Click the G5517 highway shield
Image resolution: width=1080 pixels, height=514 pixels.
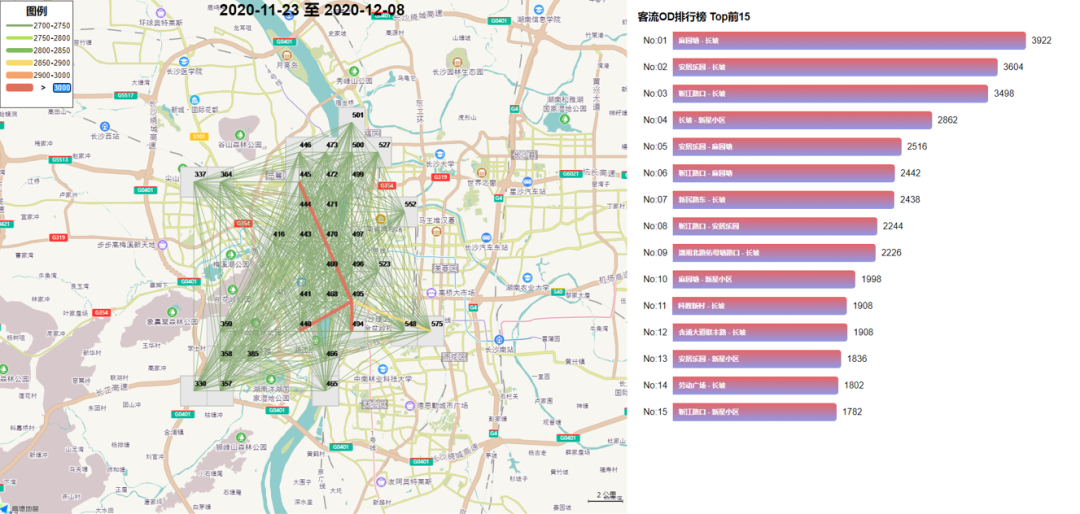pyautogui.click(x=126, y=96)
